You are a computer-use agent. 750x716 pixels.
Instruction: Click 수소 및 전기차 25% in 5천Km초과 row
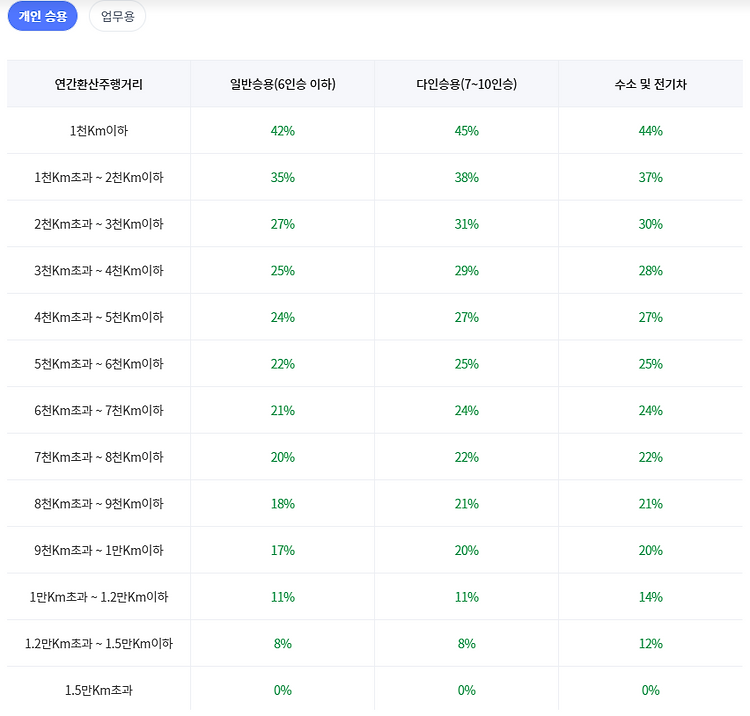(651, 364)
